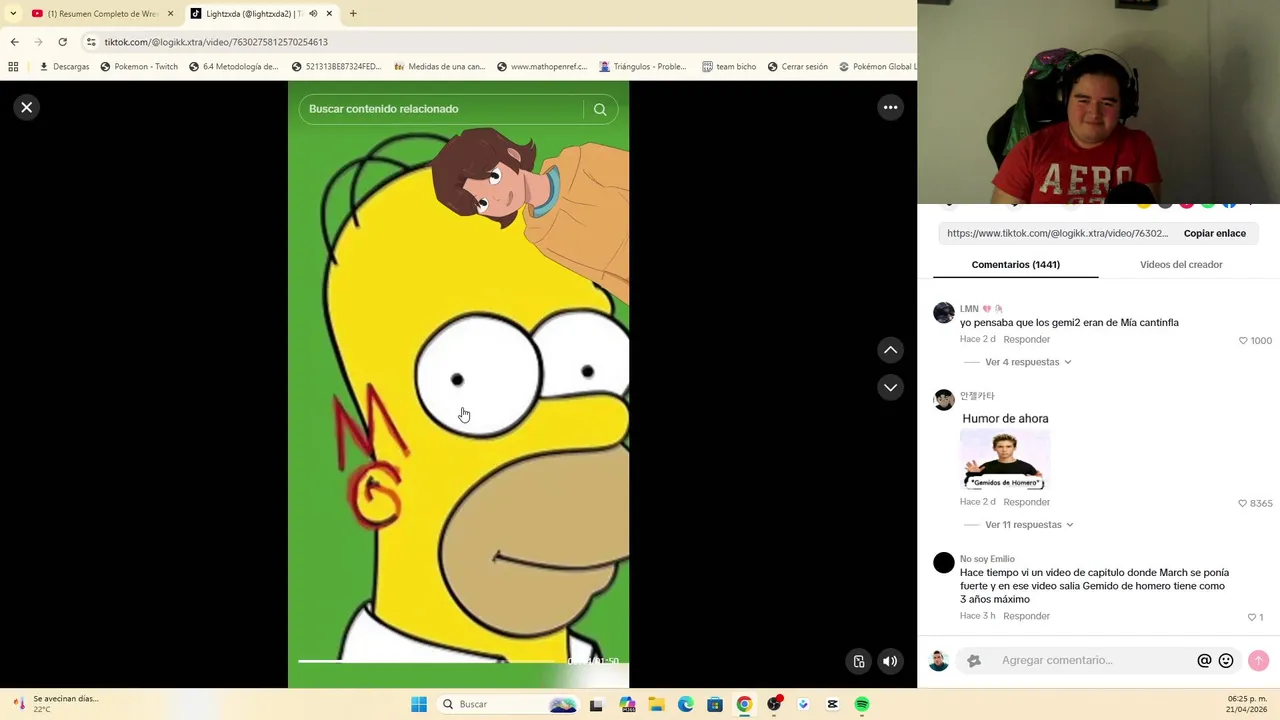Screen dimensions: 1280x720
Task: Open OBS Studio from taskbar
Action: [773, 704]
